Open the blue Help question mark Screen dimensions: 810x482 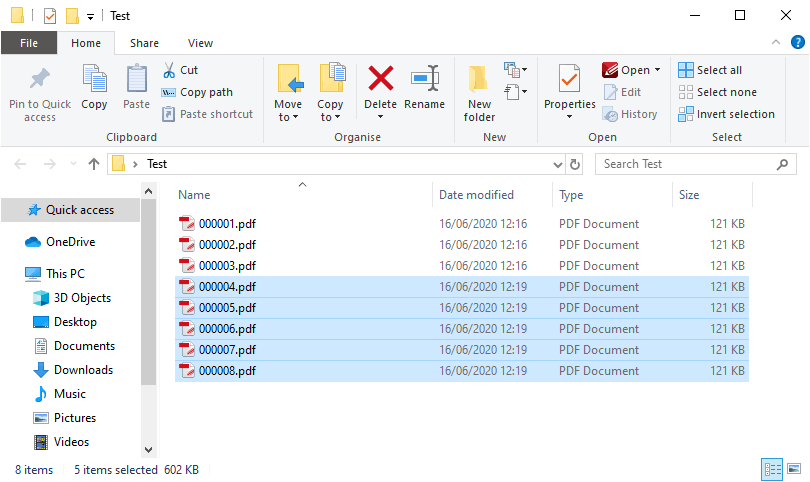pyautogui.click(x=798, y=42)
